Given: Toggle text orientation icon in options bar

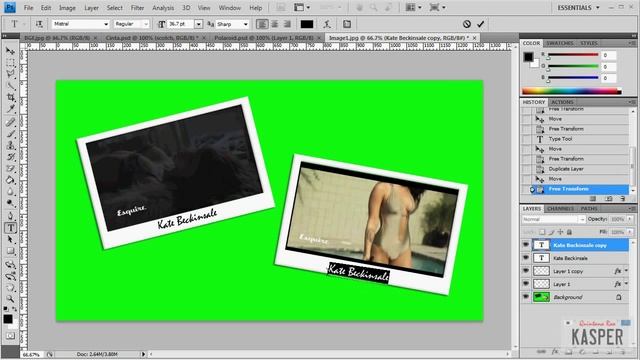Looking at the screenshot, I should [39, 24].
